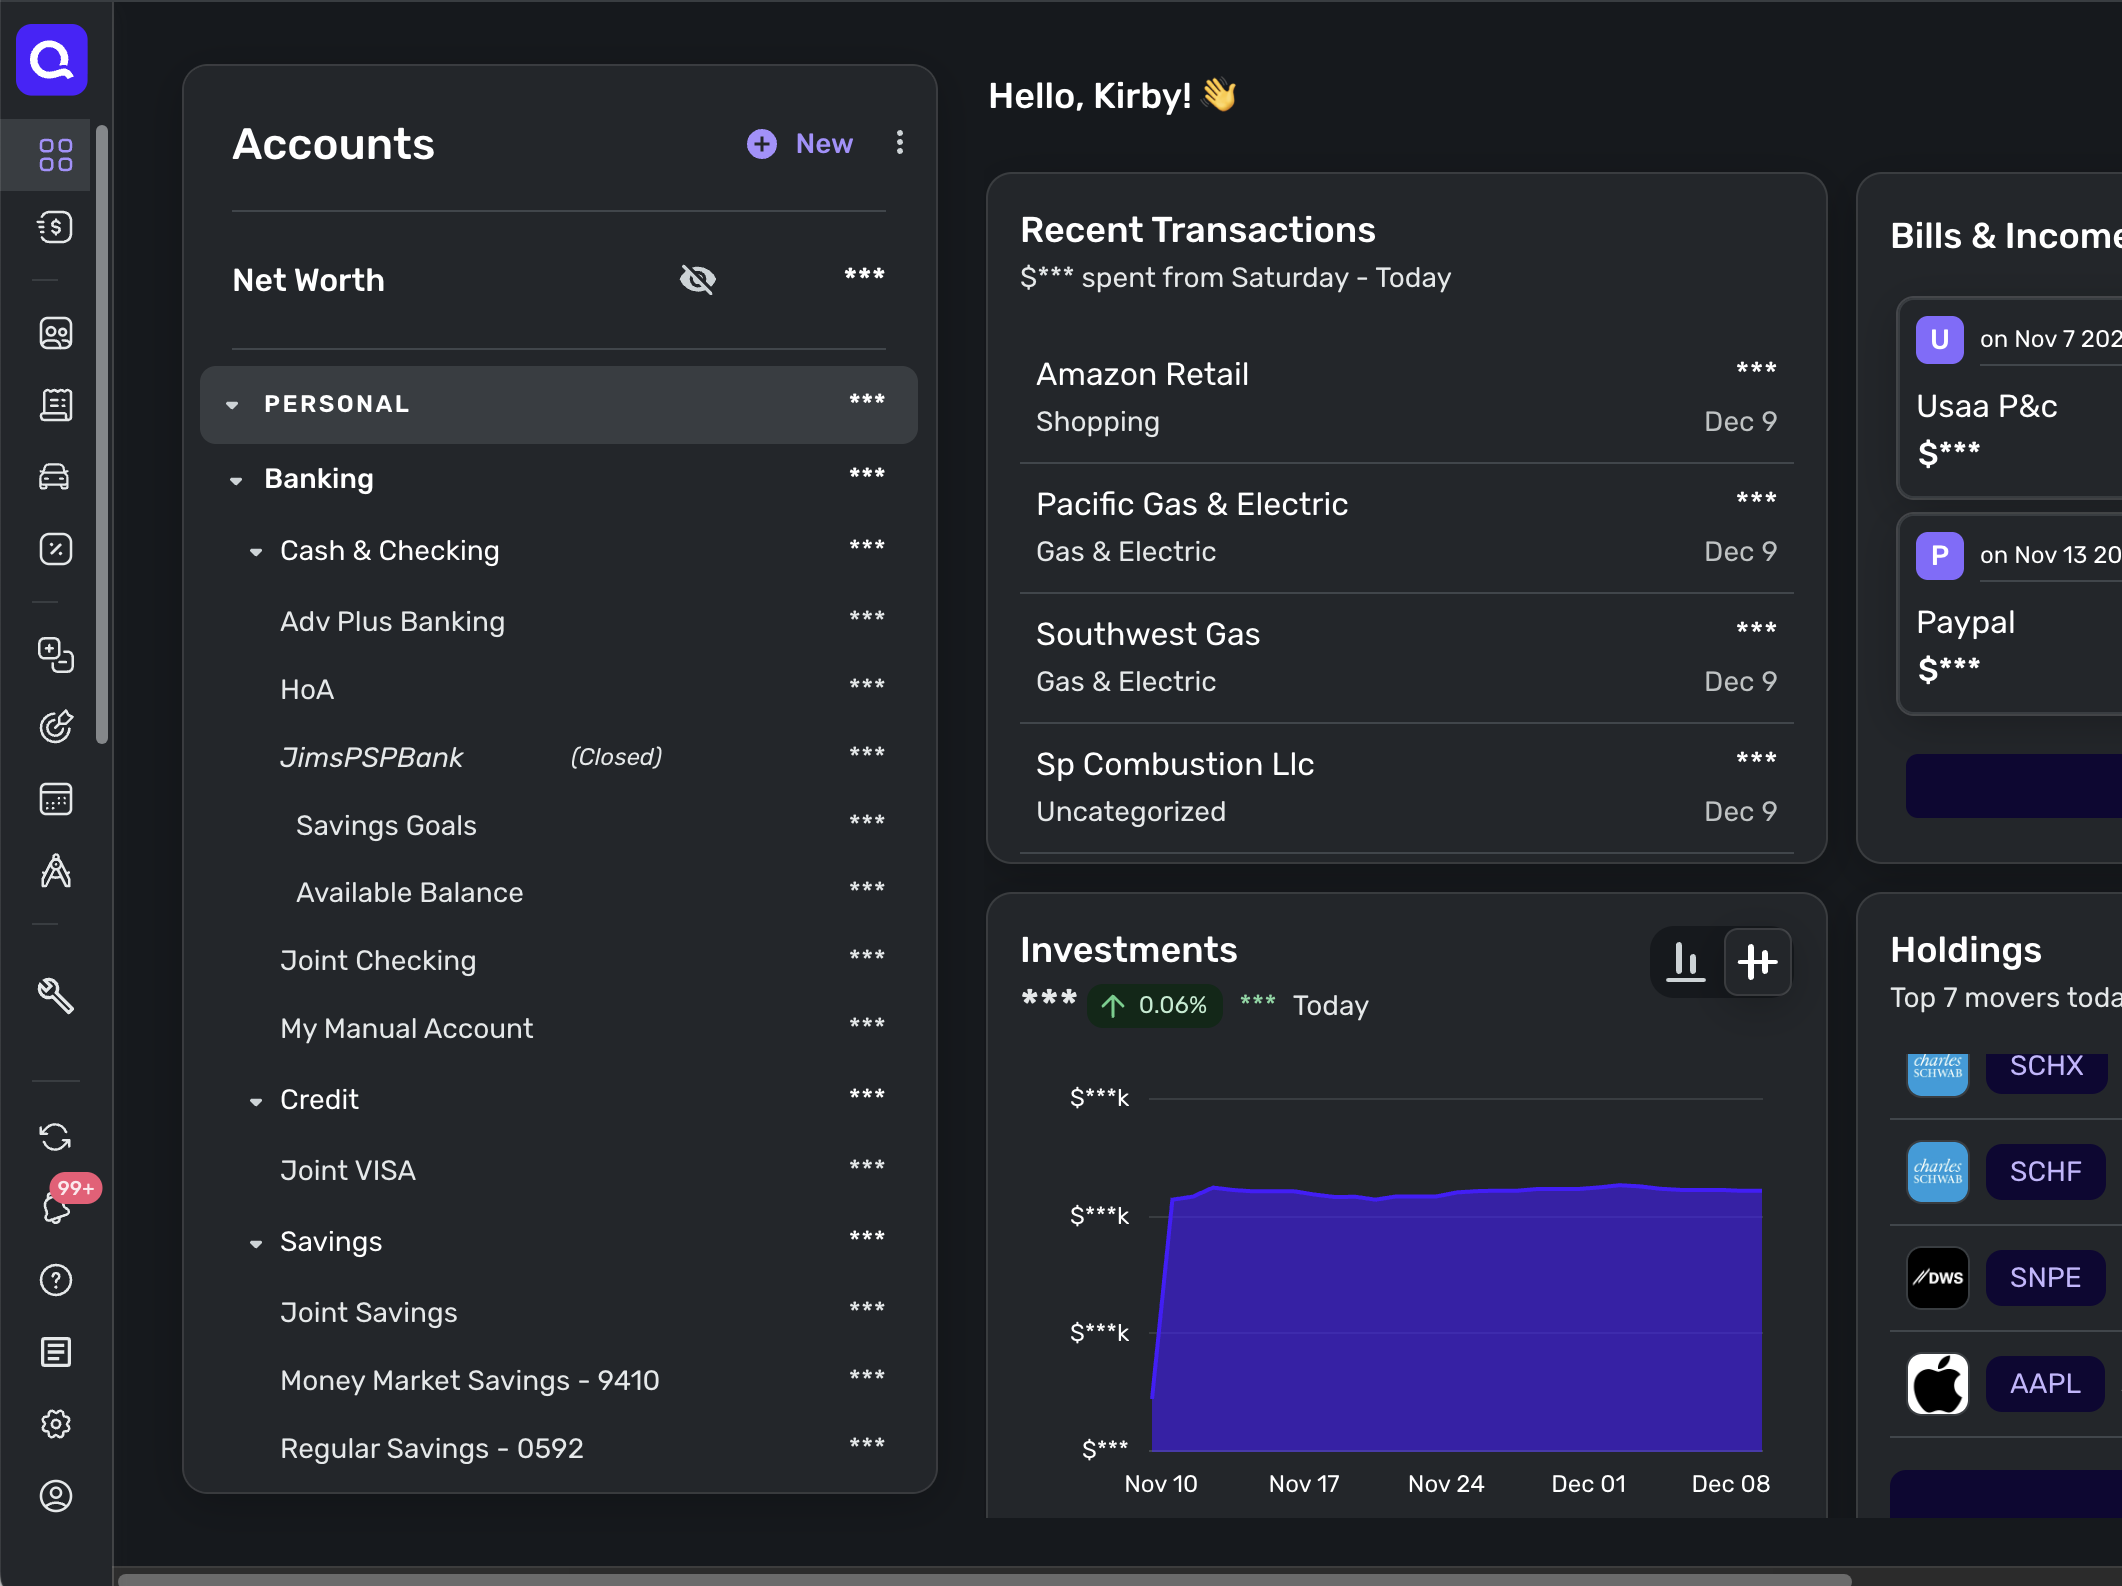Switch Investments to bar chart view
This screenshot has width=2122, height=1586.
(x=1686, y=962)
